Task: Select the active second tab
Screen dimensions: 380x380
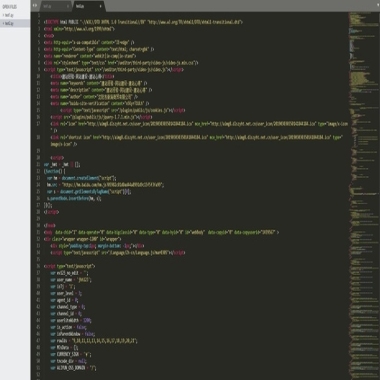Action: (88, 6)
